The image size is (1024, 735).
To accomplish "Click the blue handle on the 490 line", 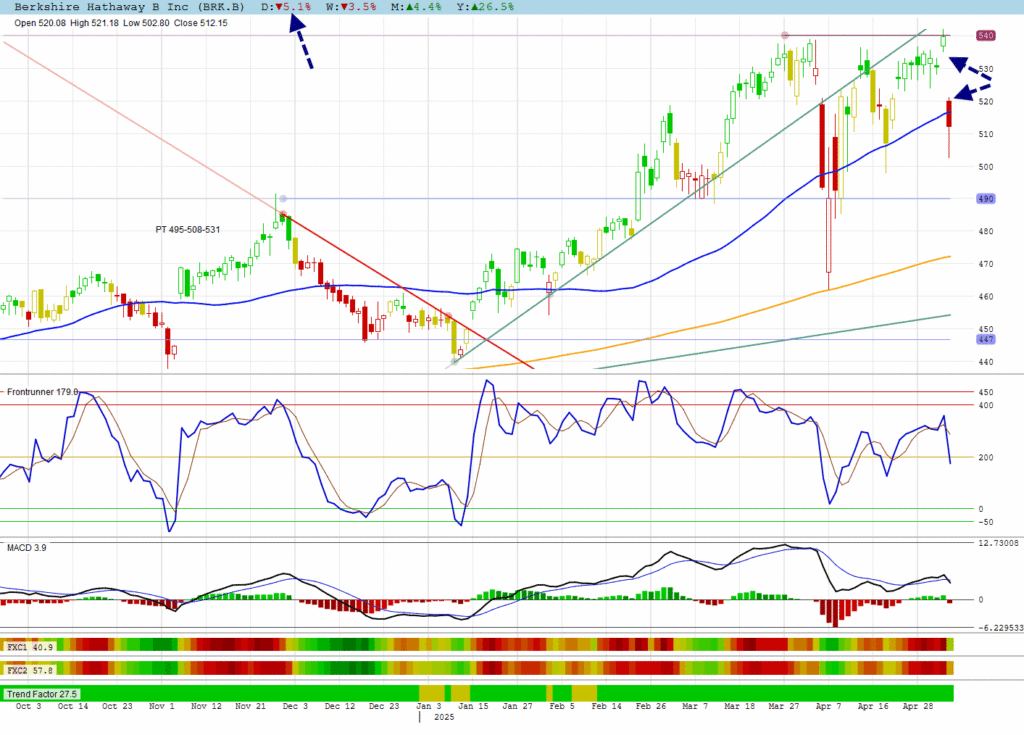I will click(283, 199).
